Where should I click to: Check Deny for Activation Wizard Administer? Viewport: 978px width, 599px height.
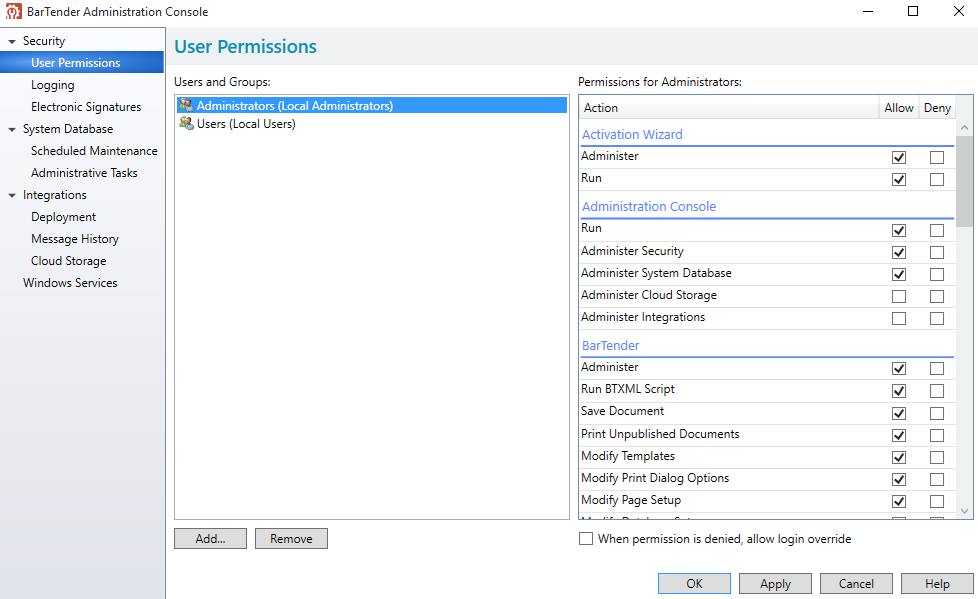(x=937, y=157)
